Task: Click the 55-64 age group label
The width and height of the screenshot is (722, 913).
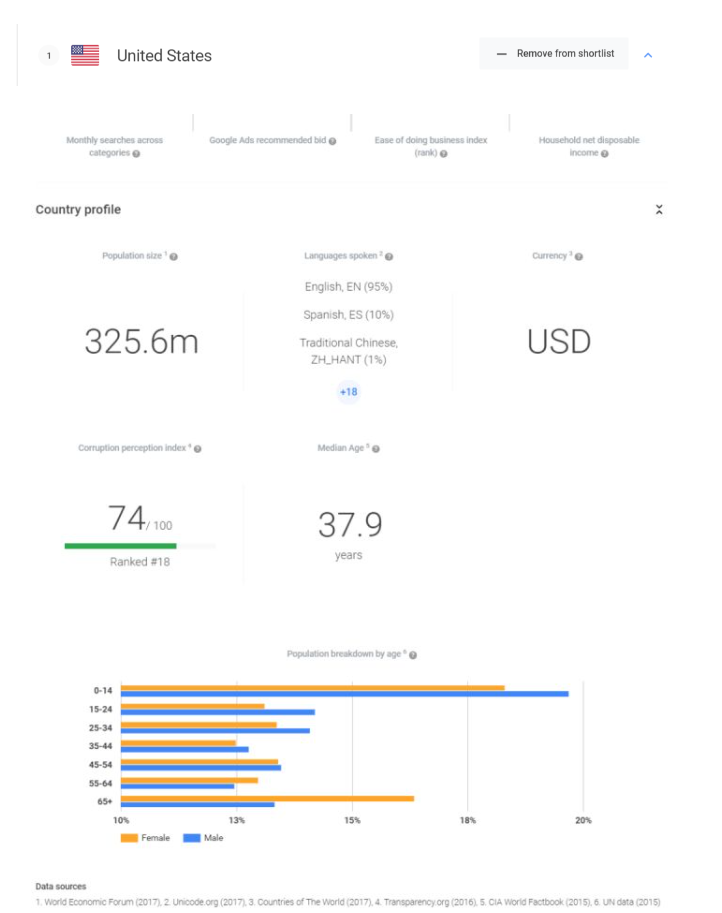Action: click(100, 783)
